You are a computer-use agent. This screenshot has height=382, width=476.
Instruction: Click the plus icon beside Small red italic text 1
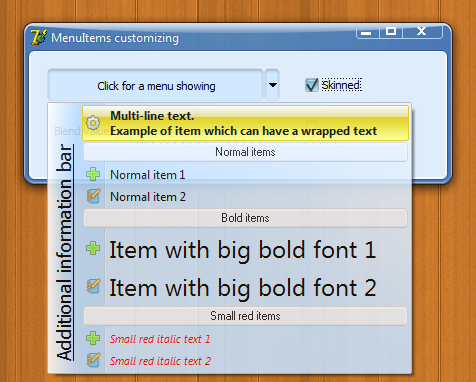93,338
